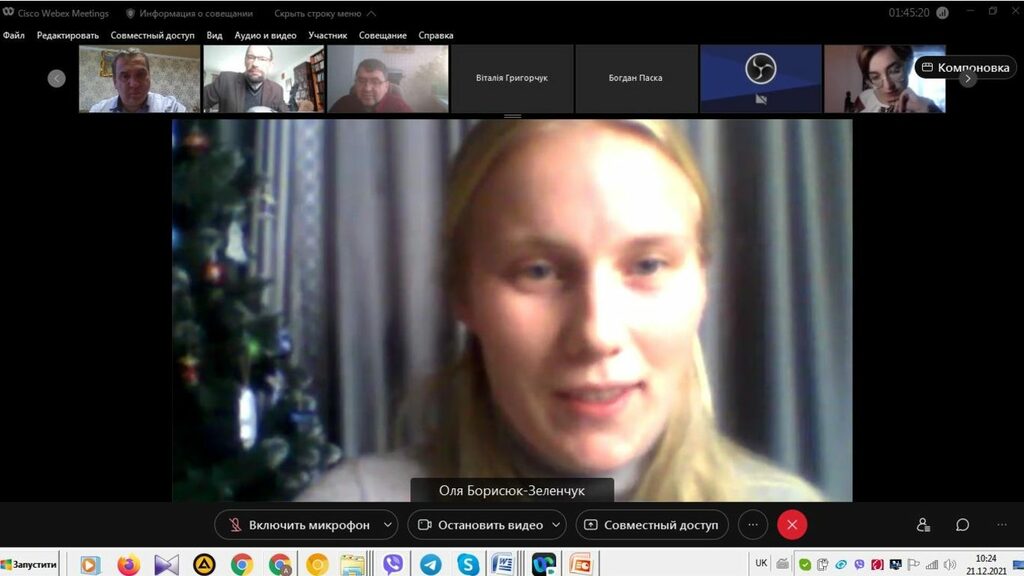Open Telegram from the taskbar
Image resolution: width=1024 pixels, height=576 pixels.
click(x=430, y=564)
